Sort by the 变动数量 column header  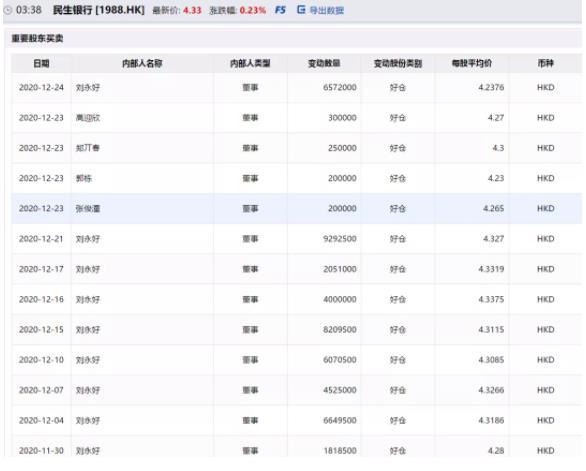click(x=324, y=63)
